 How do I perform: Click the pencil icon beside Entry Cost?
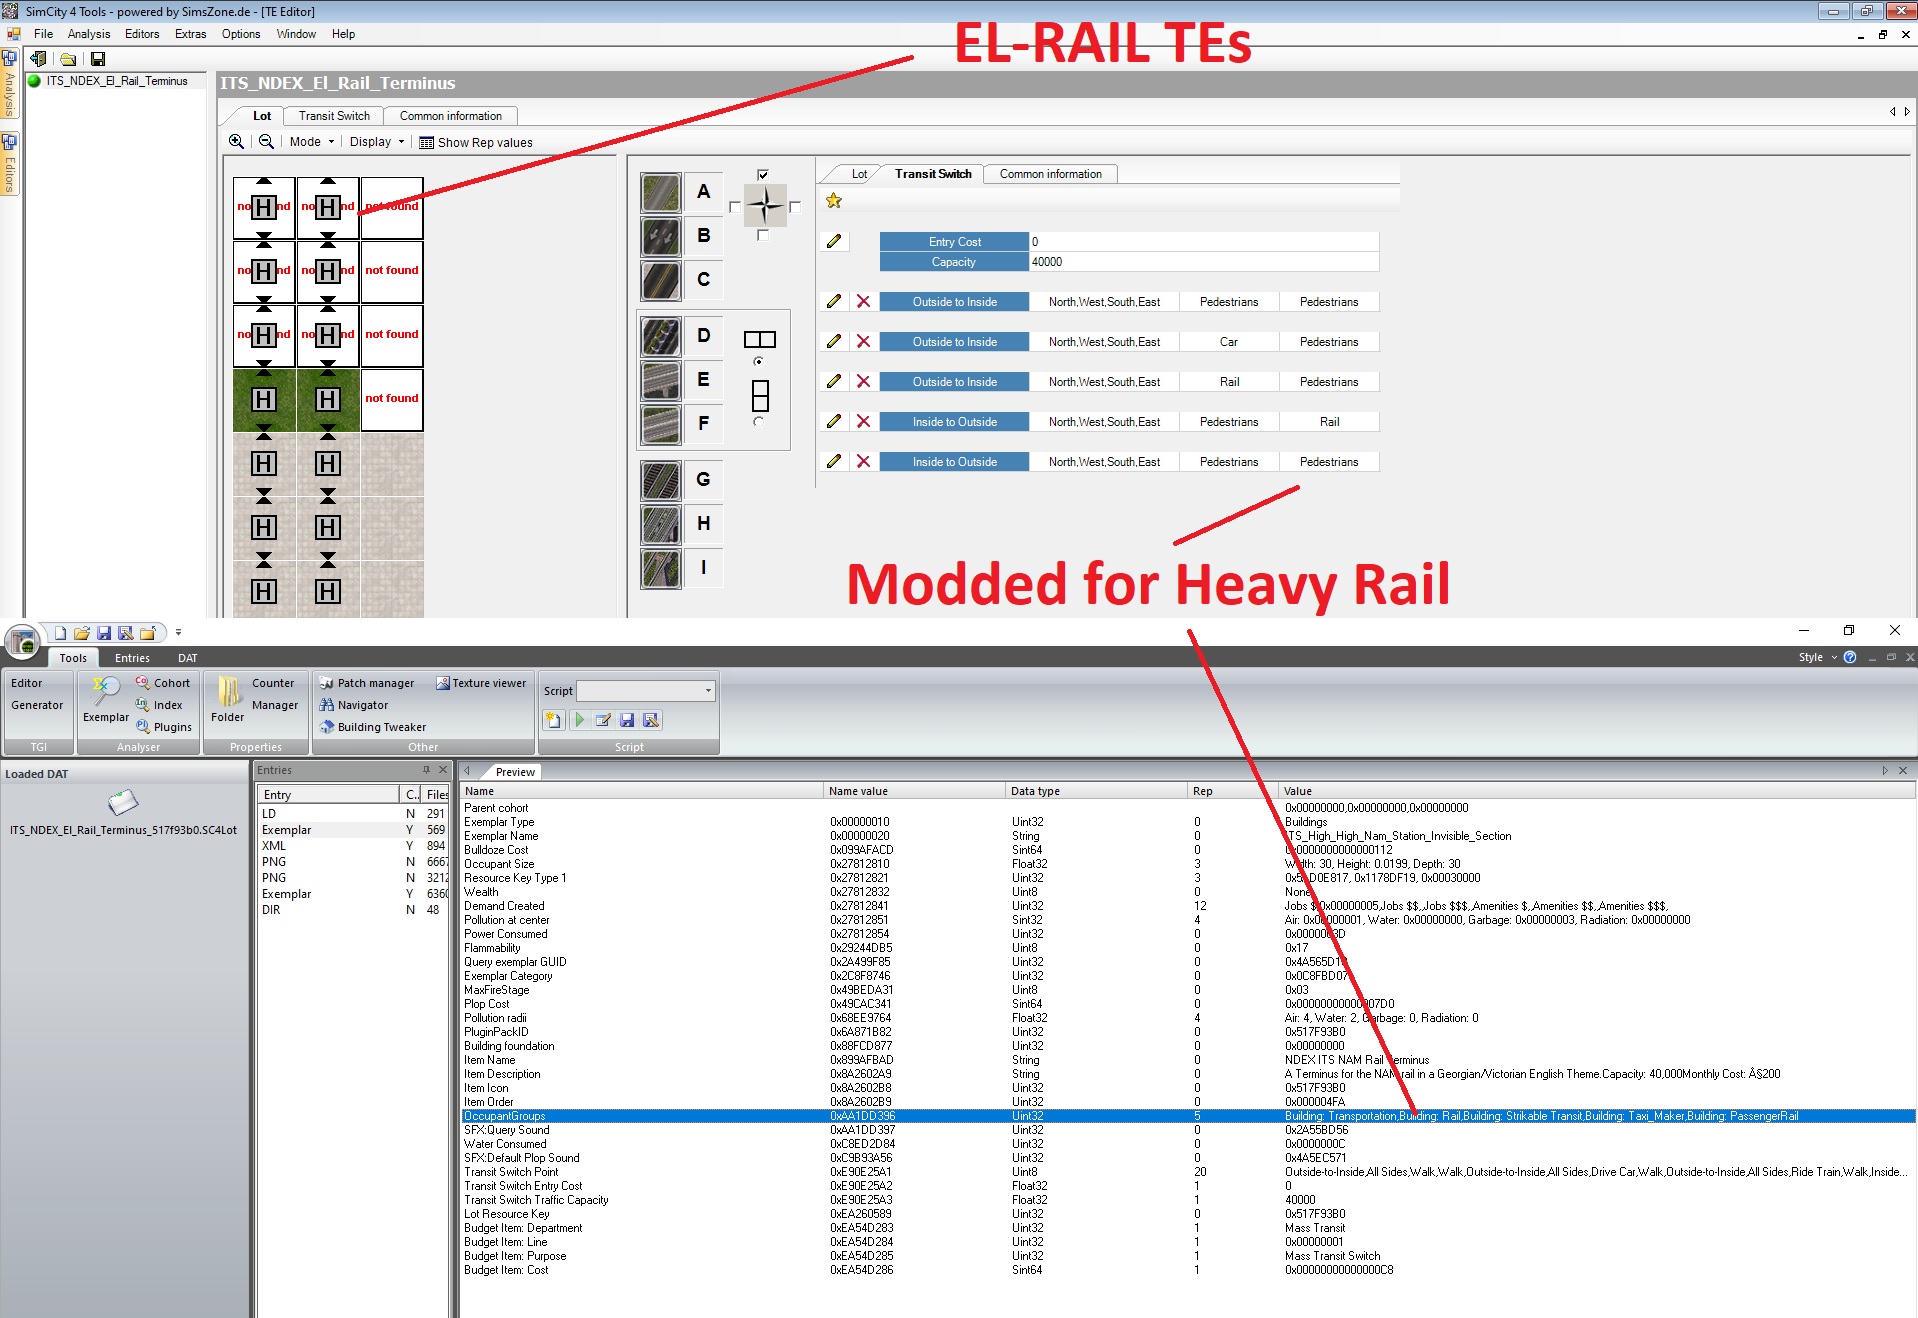(834, 241)
